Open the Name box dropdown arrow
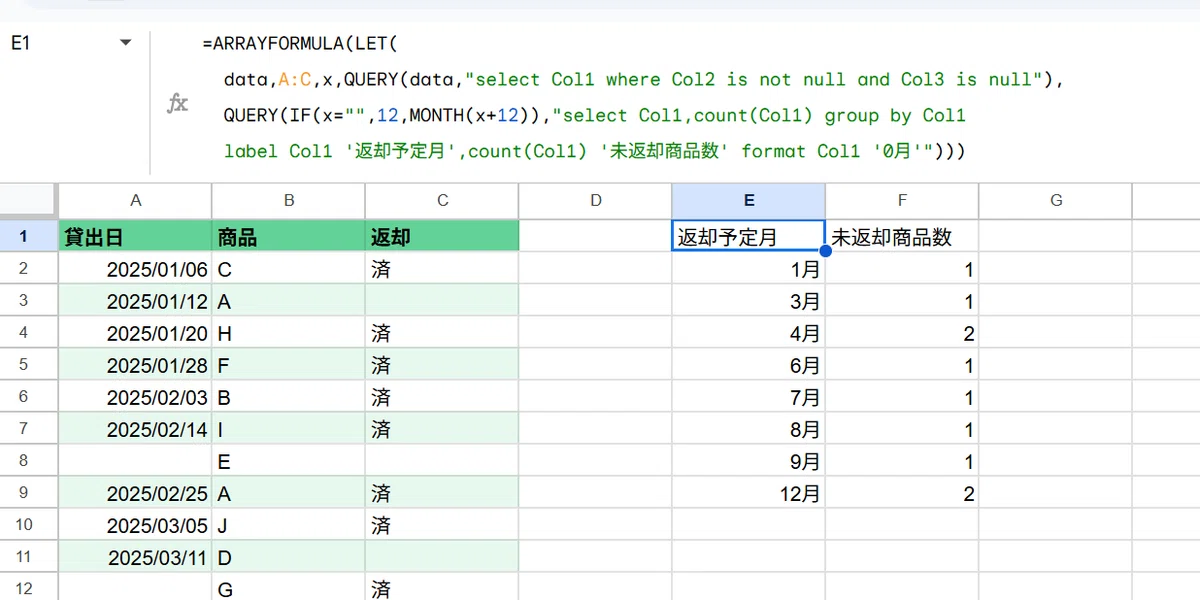This screenshot has width=1200, height=600. (x=125, y=43)
